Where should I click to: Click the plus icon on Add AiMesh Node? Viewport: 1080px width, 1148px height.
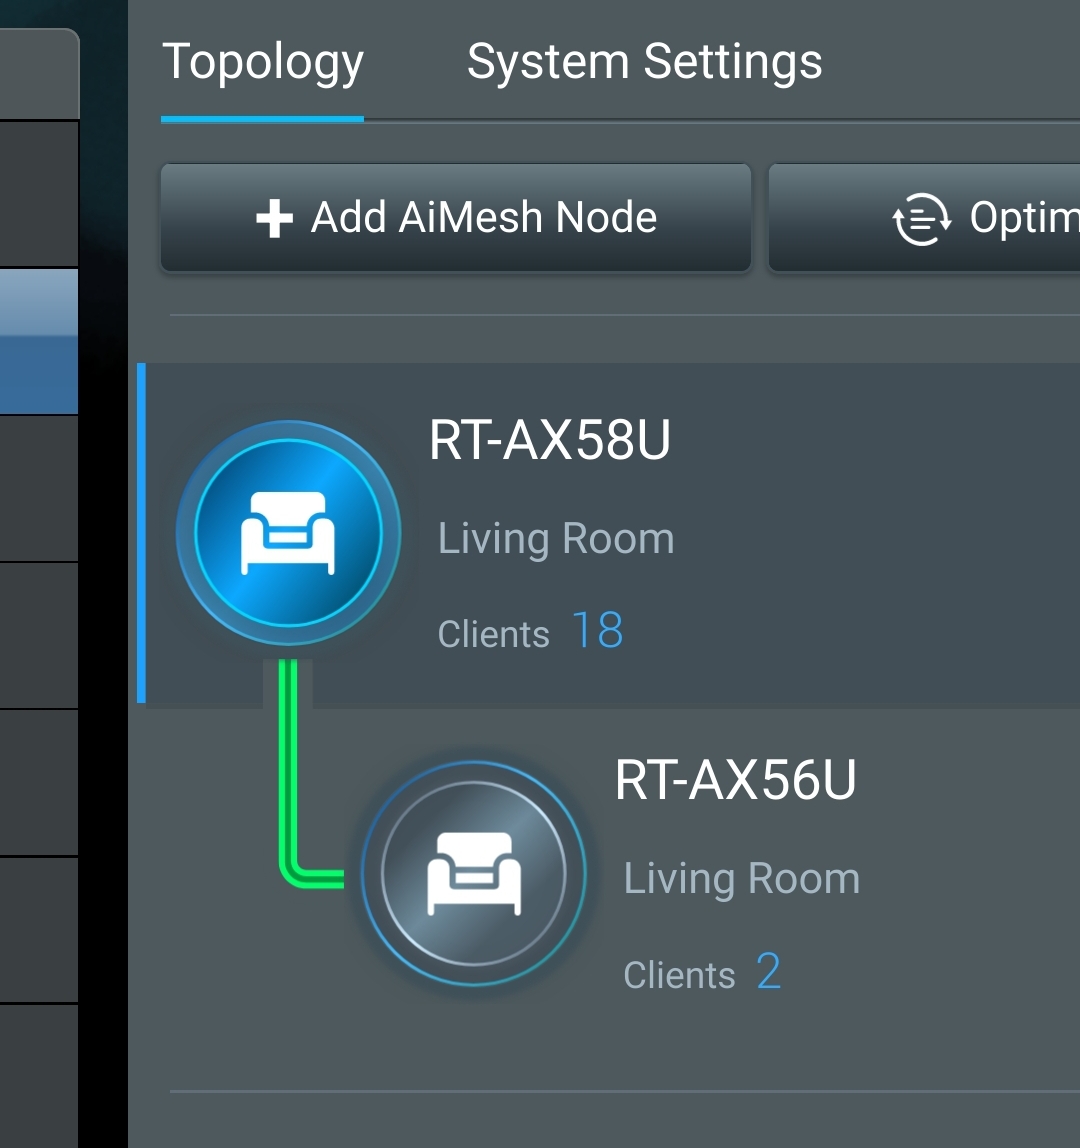pos(274,219)
